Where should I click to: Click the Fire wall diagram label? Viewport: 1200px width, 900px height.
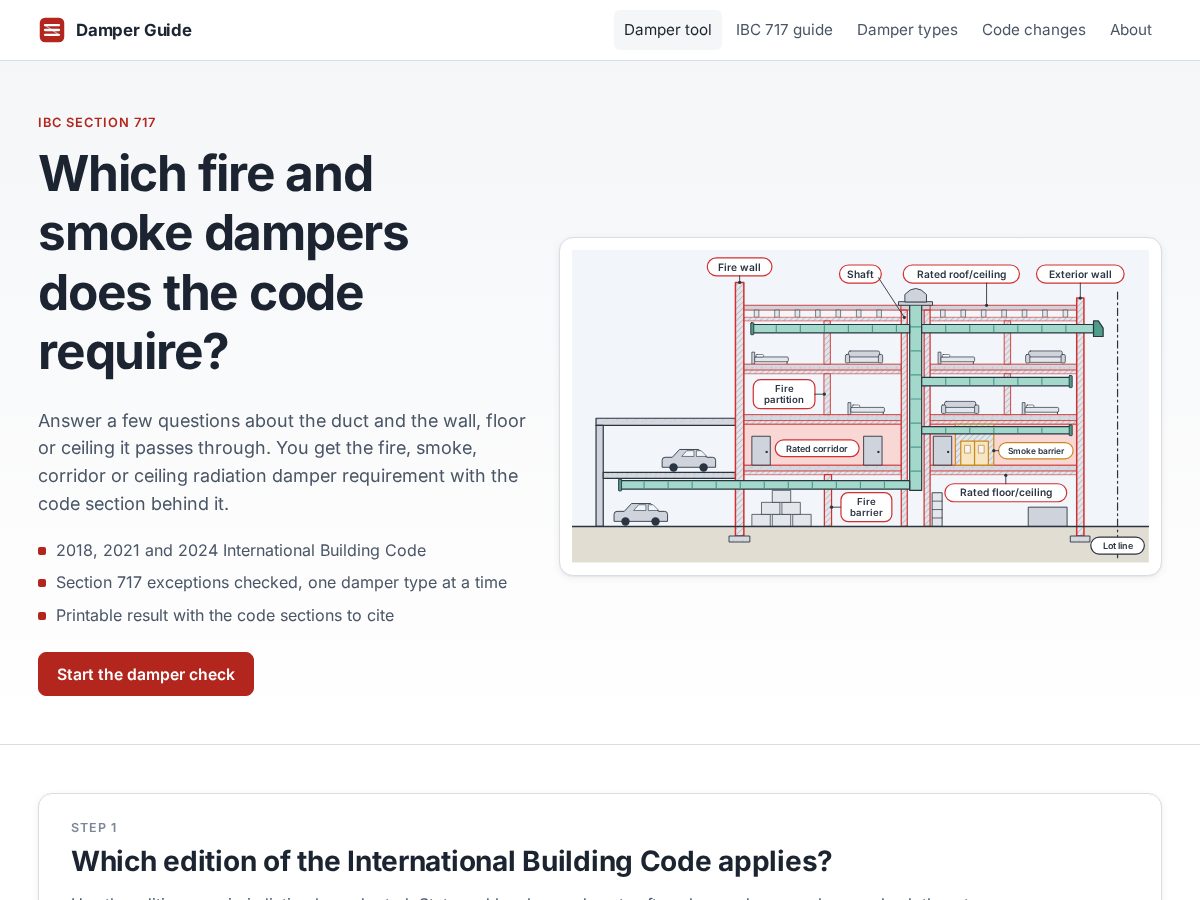pos(739,267)
